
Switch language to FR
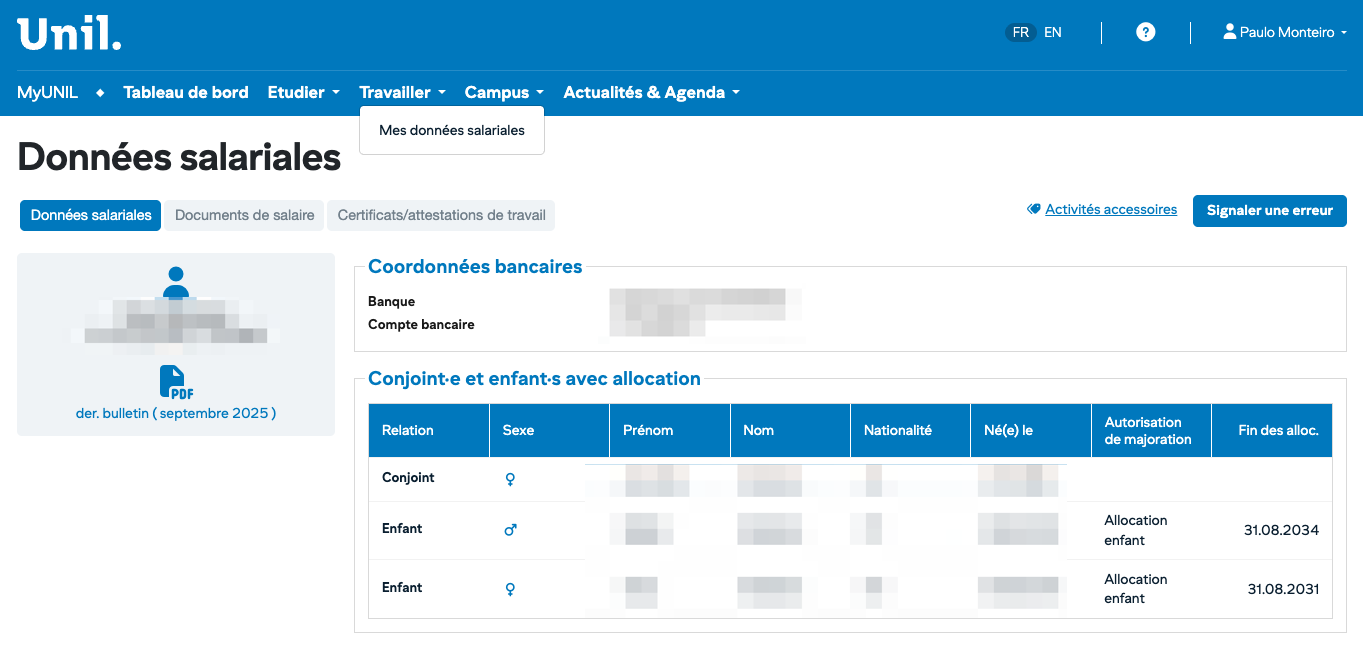tap(1020, 32)
